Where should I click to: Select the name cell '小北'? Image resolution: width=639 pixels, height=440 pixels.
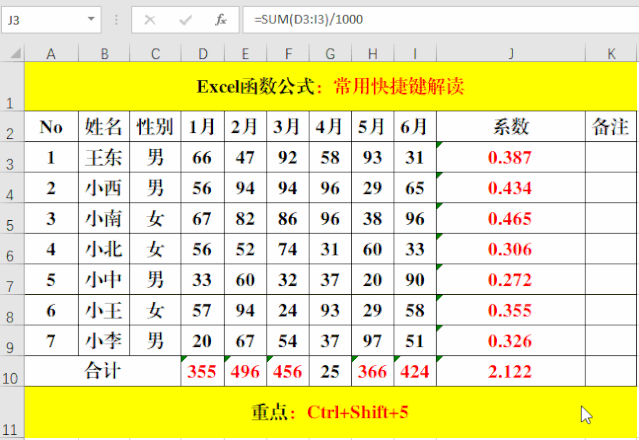pyautogui.click(x=104, y=249)
